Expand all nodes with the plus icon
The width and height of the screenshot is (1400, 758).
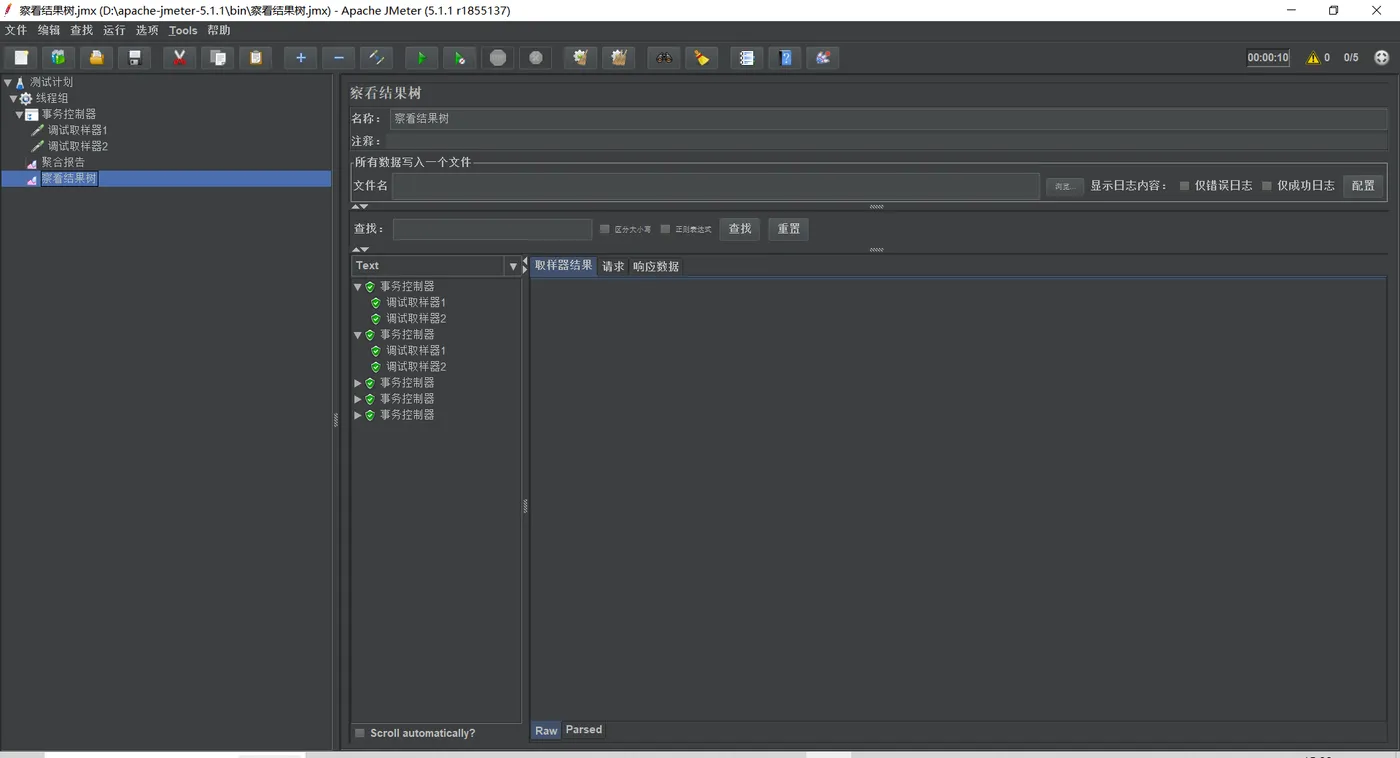tap(300, 58)
